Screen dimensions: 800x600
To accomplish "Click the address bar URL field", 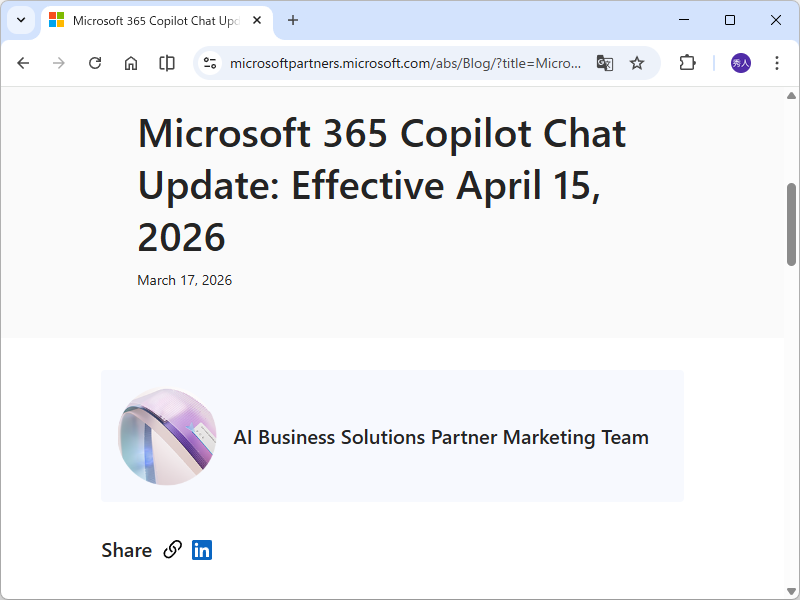I will pyautogui.click(x=405, y=63).
